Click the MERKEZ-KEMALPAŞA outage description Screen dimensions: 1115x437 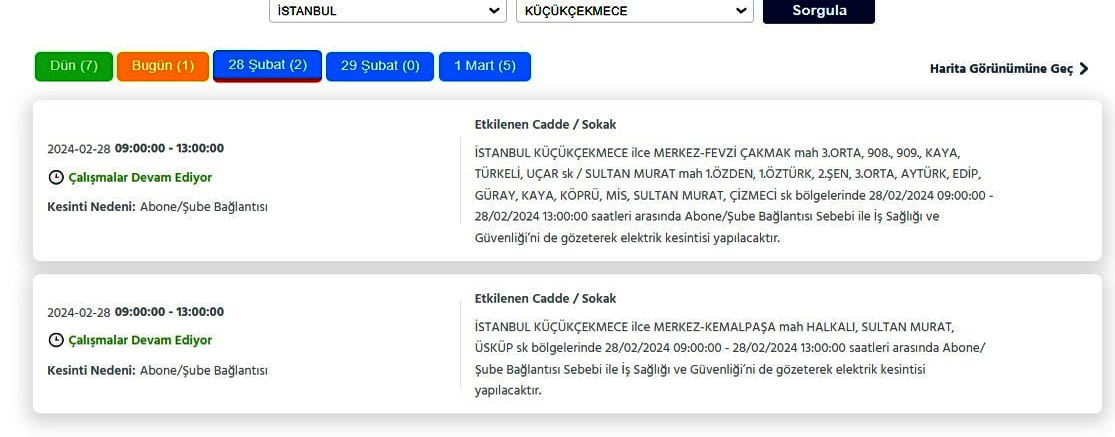pyautogui.click(x=728, y=358)
